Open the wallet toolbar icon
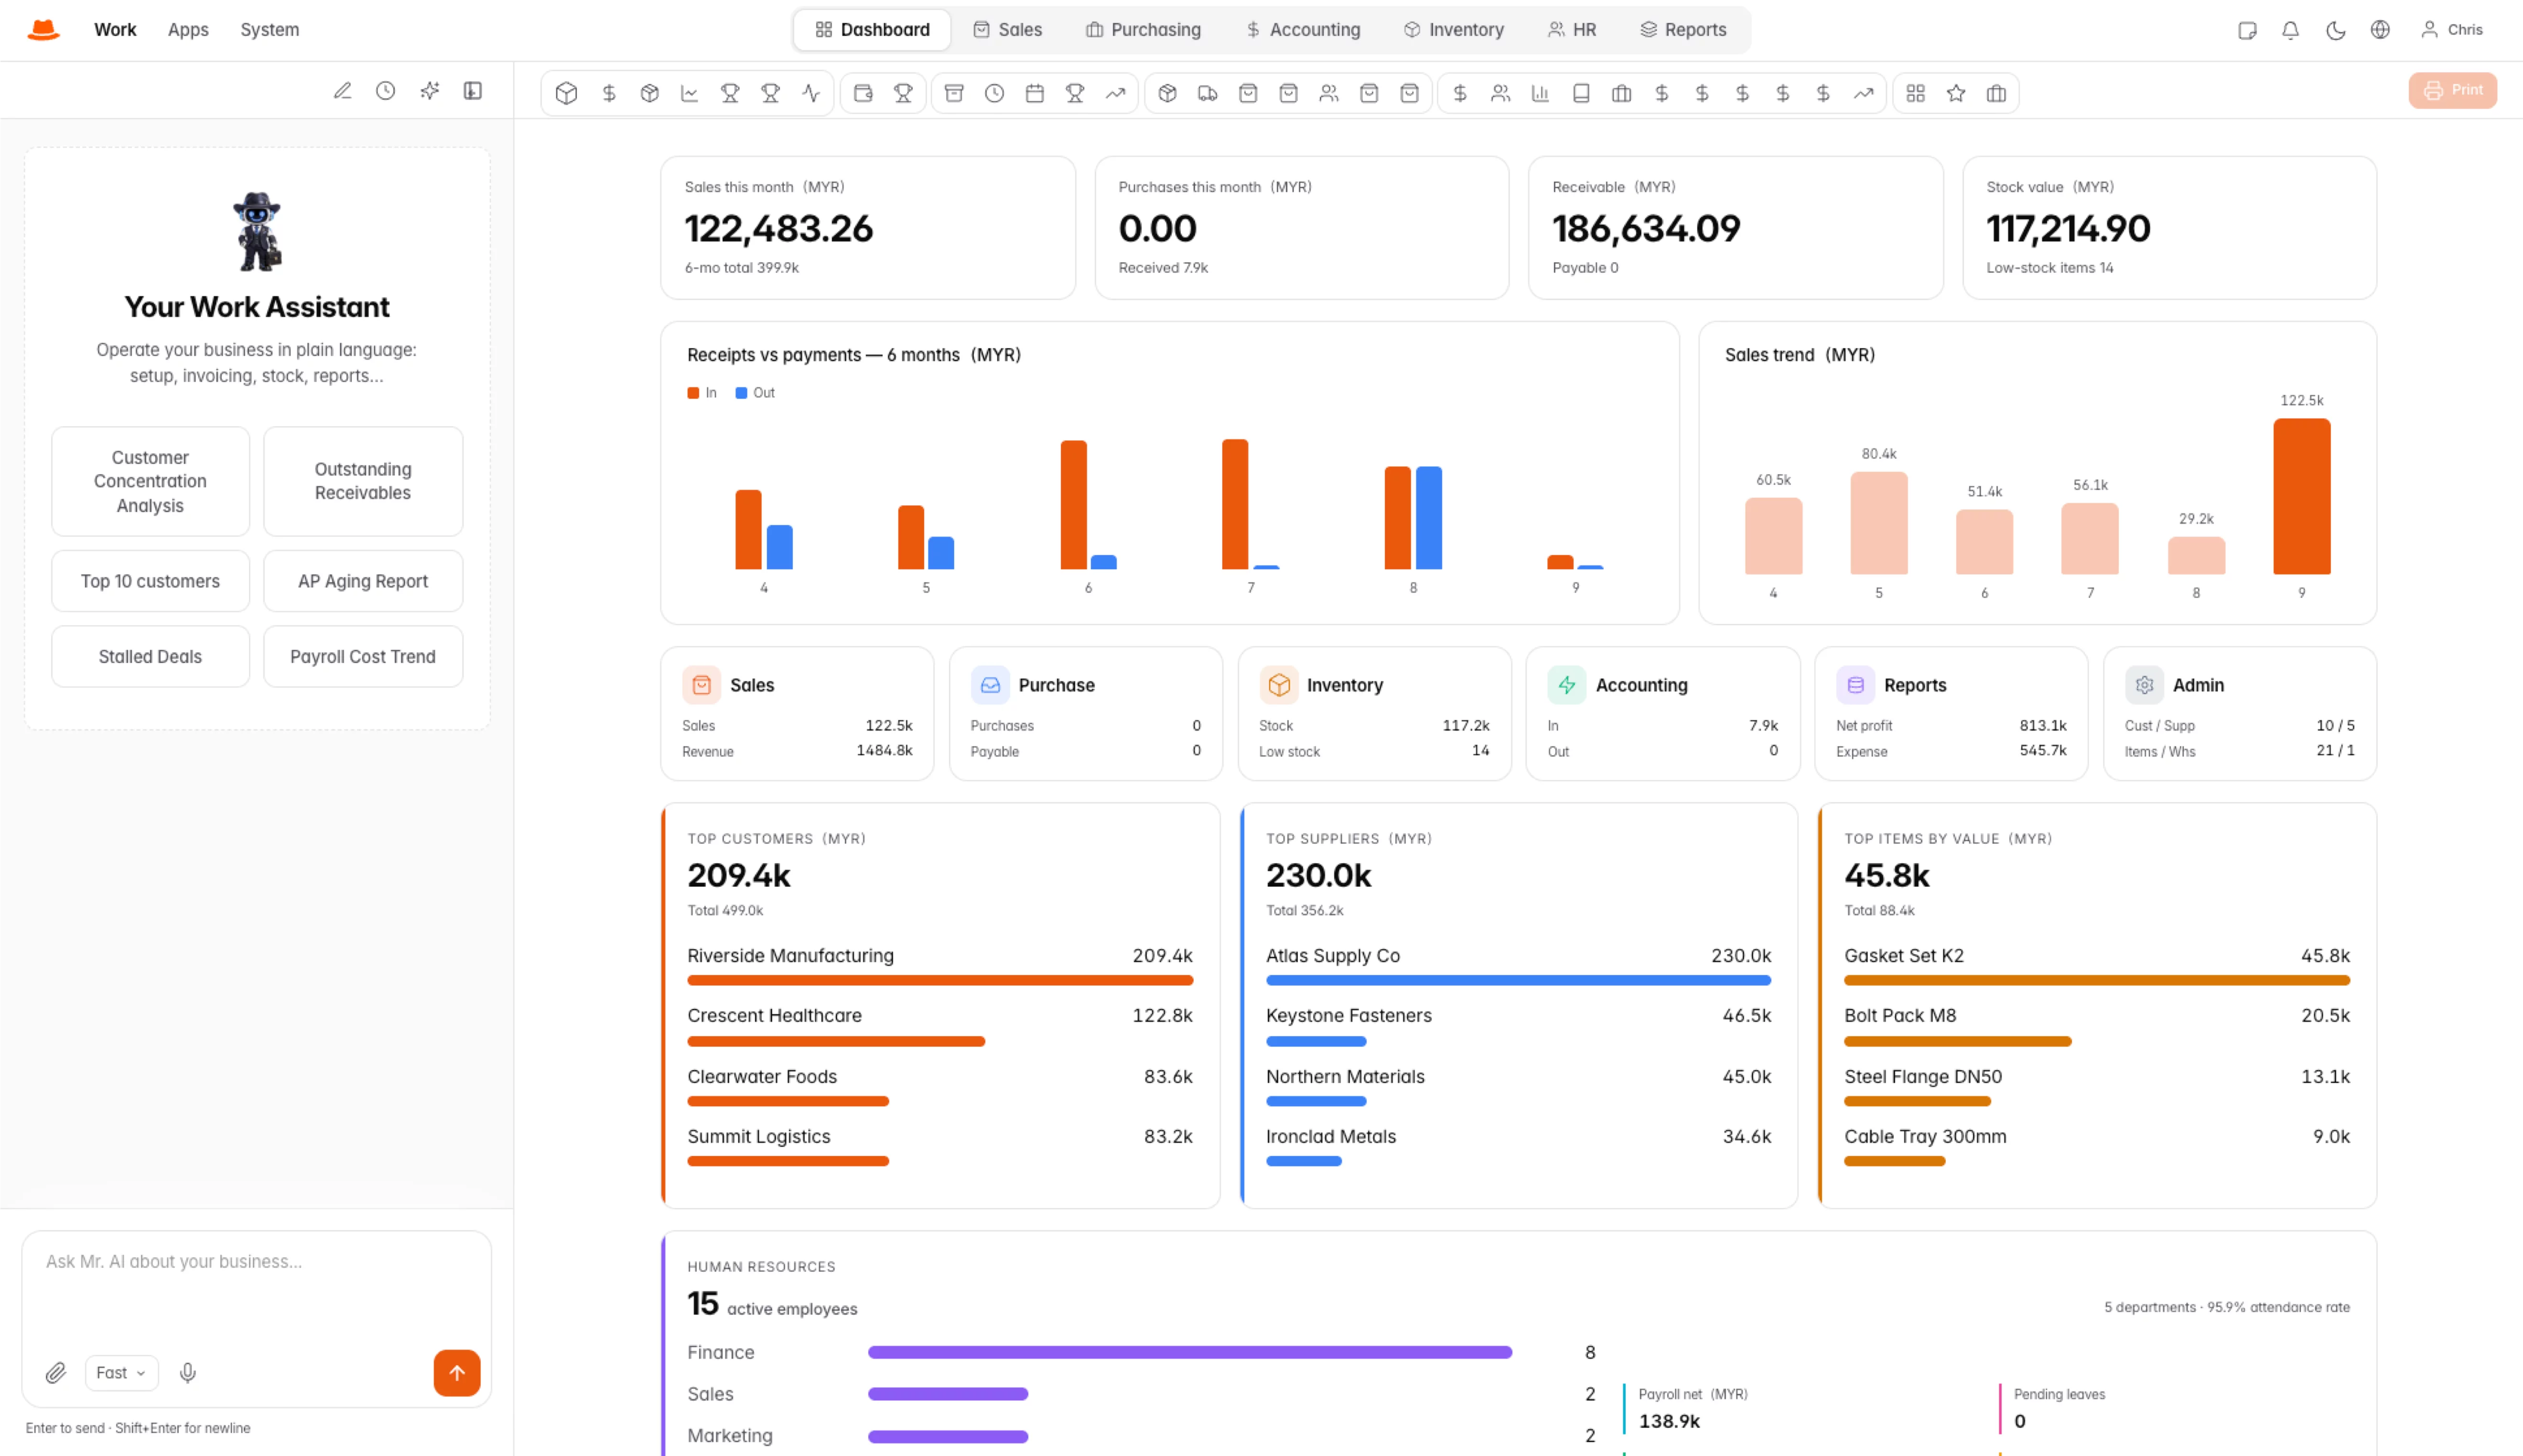Image resolution: width=2523 pixels, height=1456 pixels. point(863,93)
